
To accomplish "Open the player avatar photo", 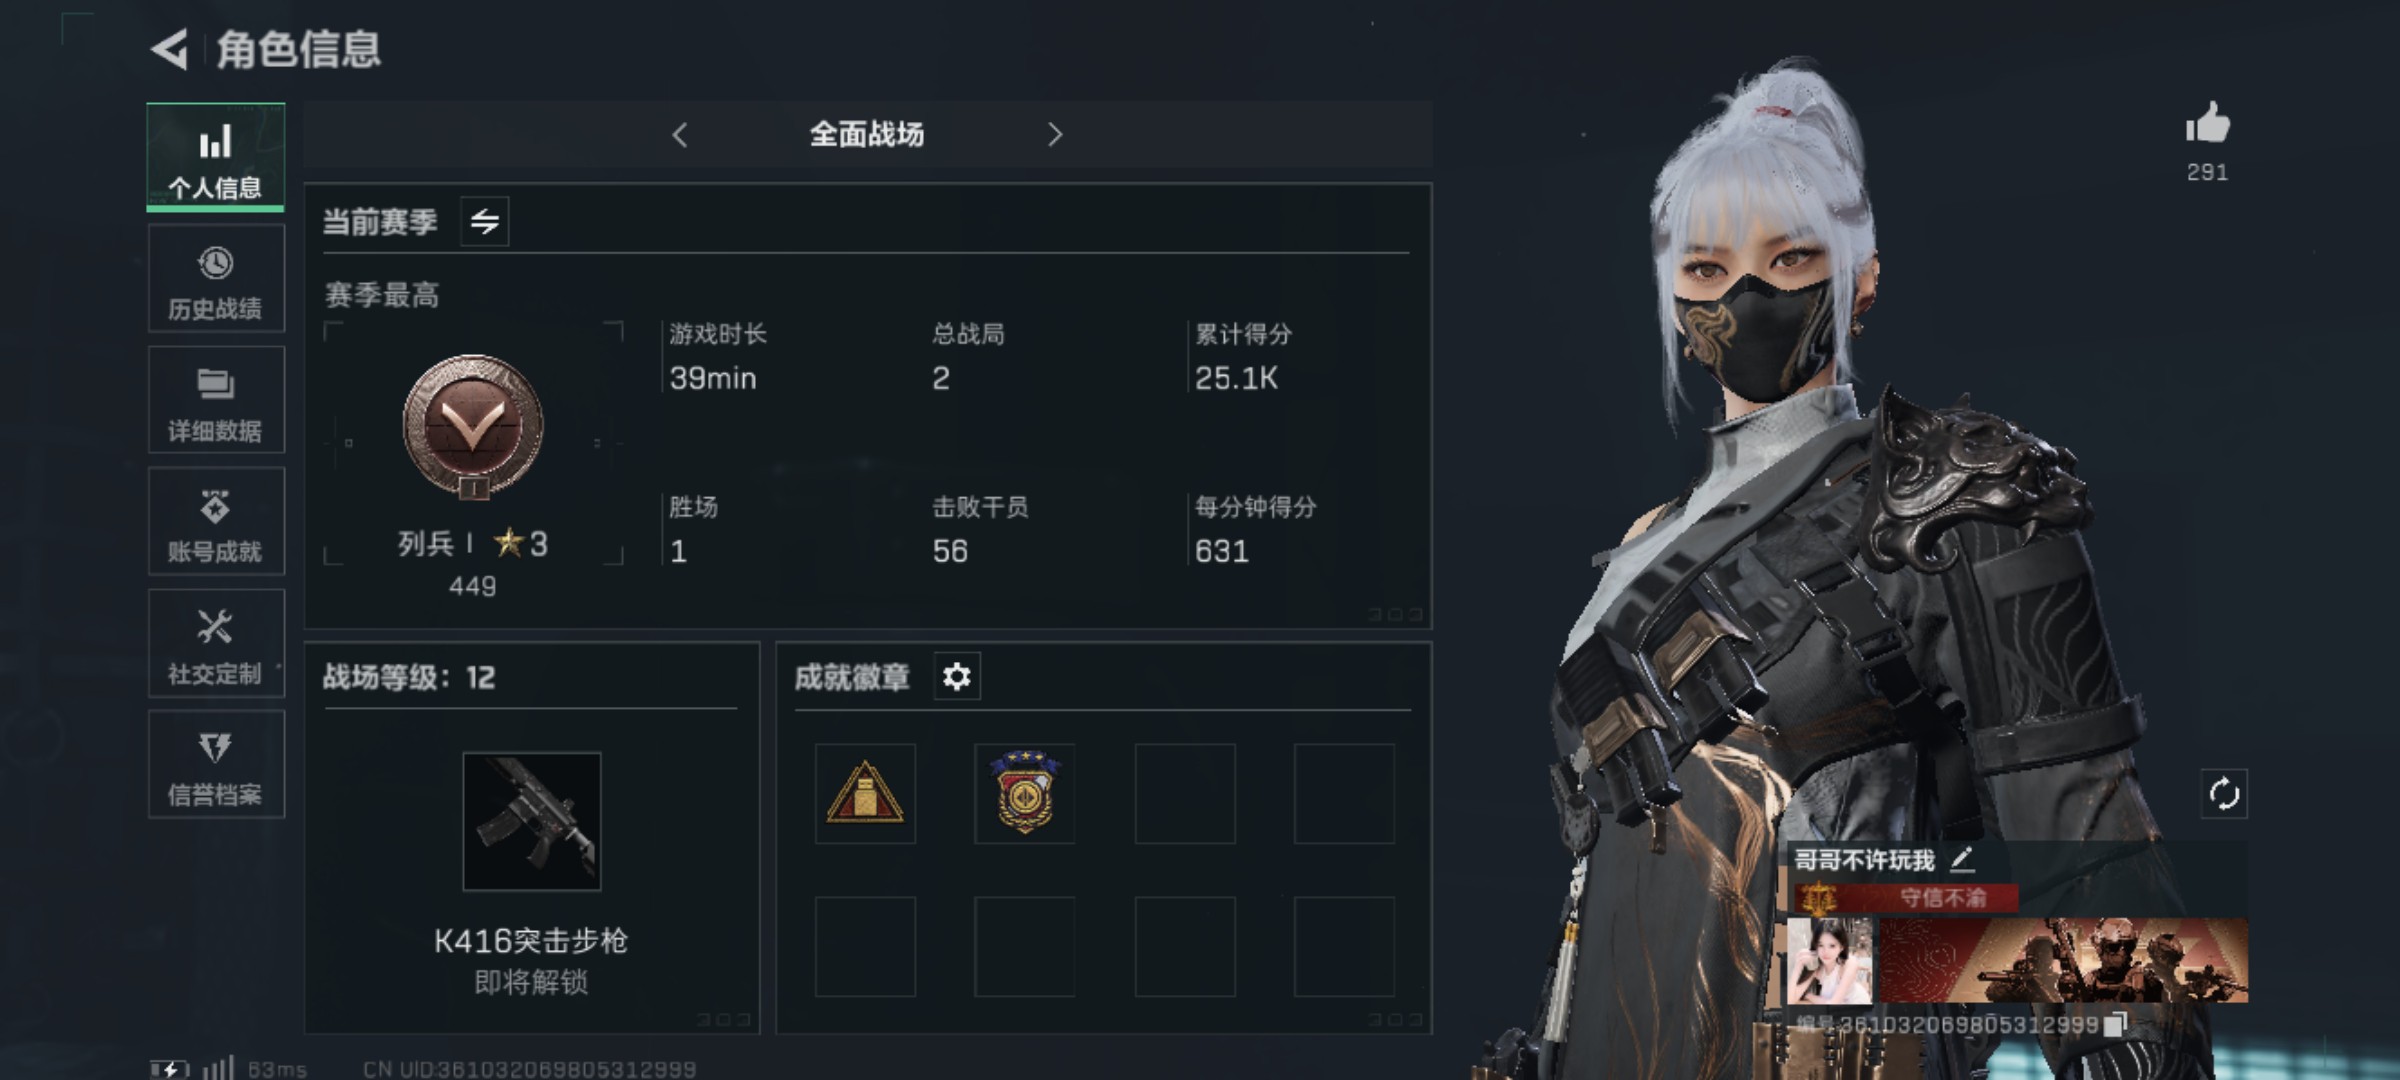I will point(1830,961).
